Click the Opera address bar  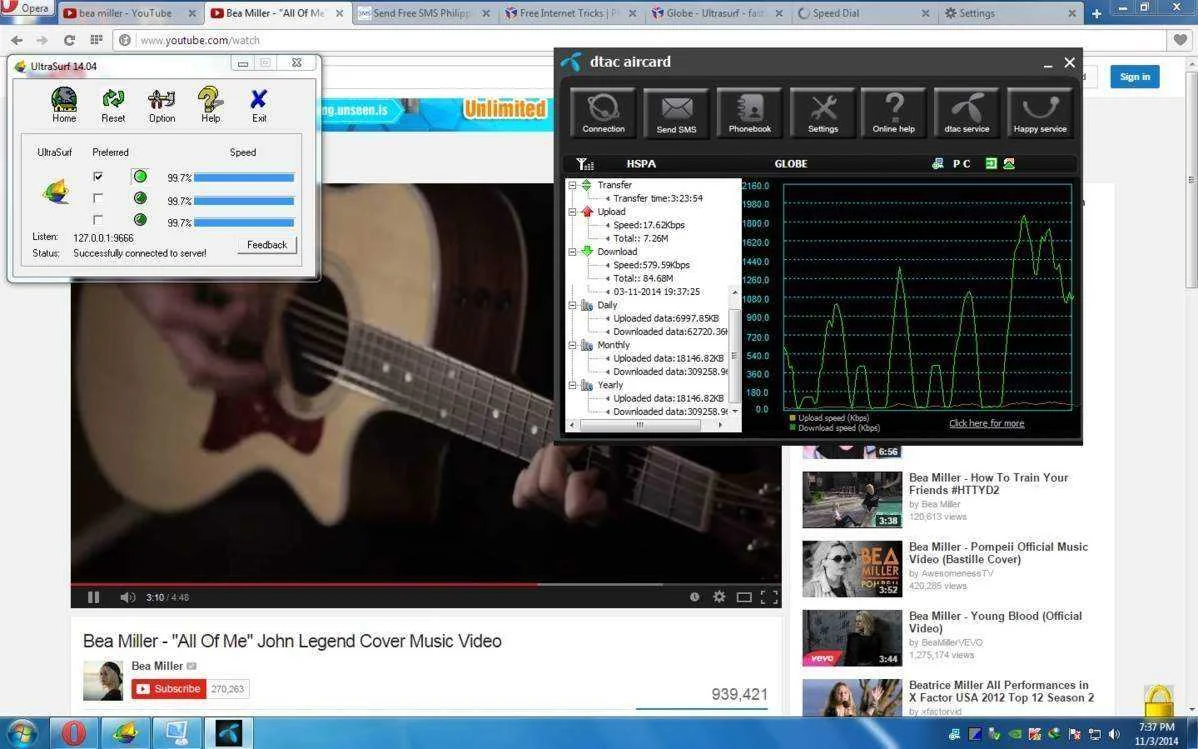pyautogui.click(x=638, y=40)
